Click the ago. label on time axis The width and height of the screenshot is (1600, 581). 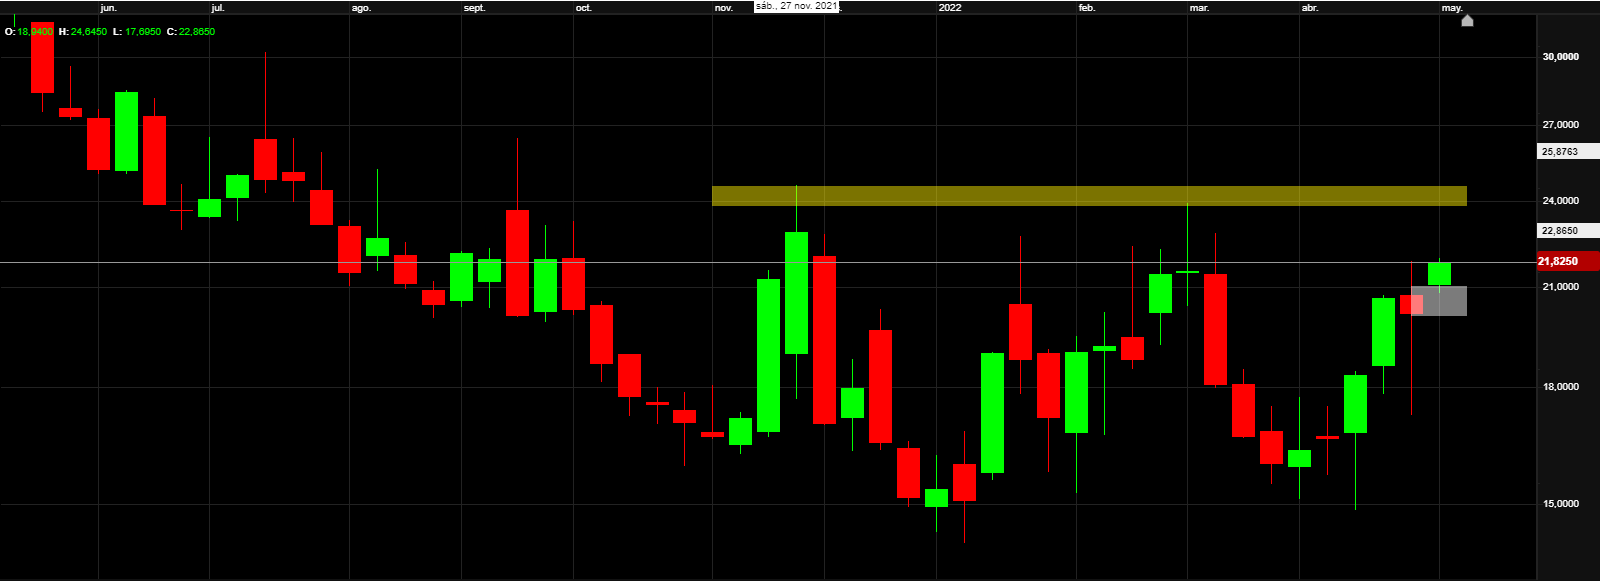[361, 8]
